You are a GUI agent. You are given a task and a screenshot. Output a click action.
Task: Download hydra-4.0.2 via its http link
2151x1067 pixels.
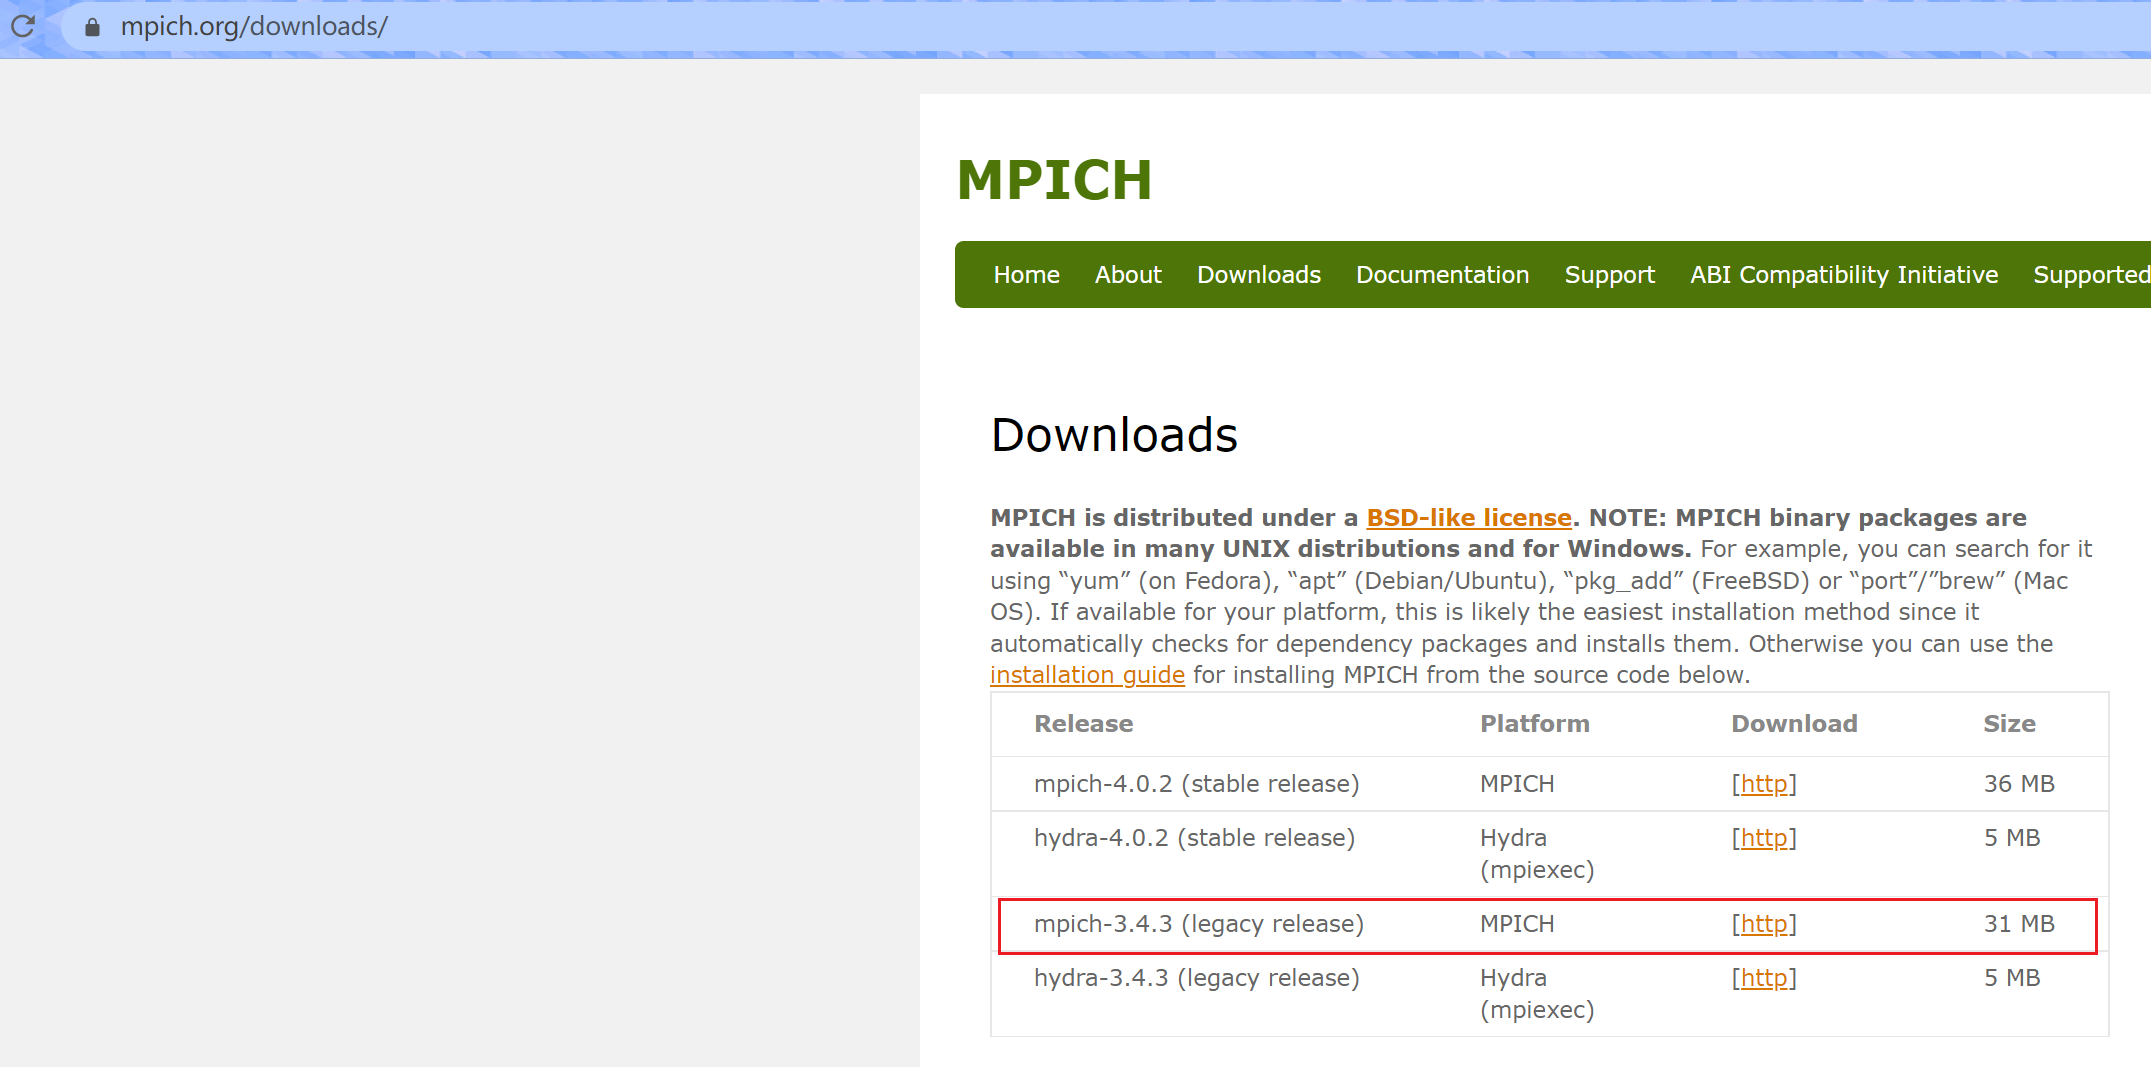tap(1764, 838)
